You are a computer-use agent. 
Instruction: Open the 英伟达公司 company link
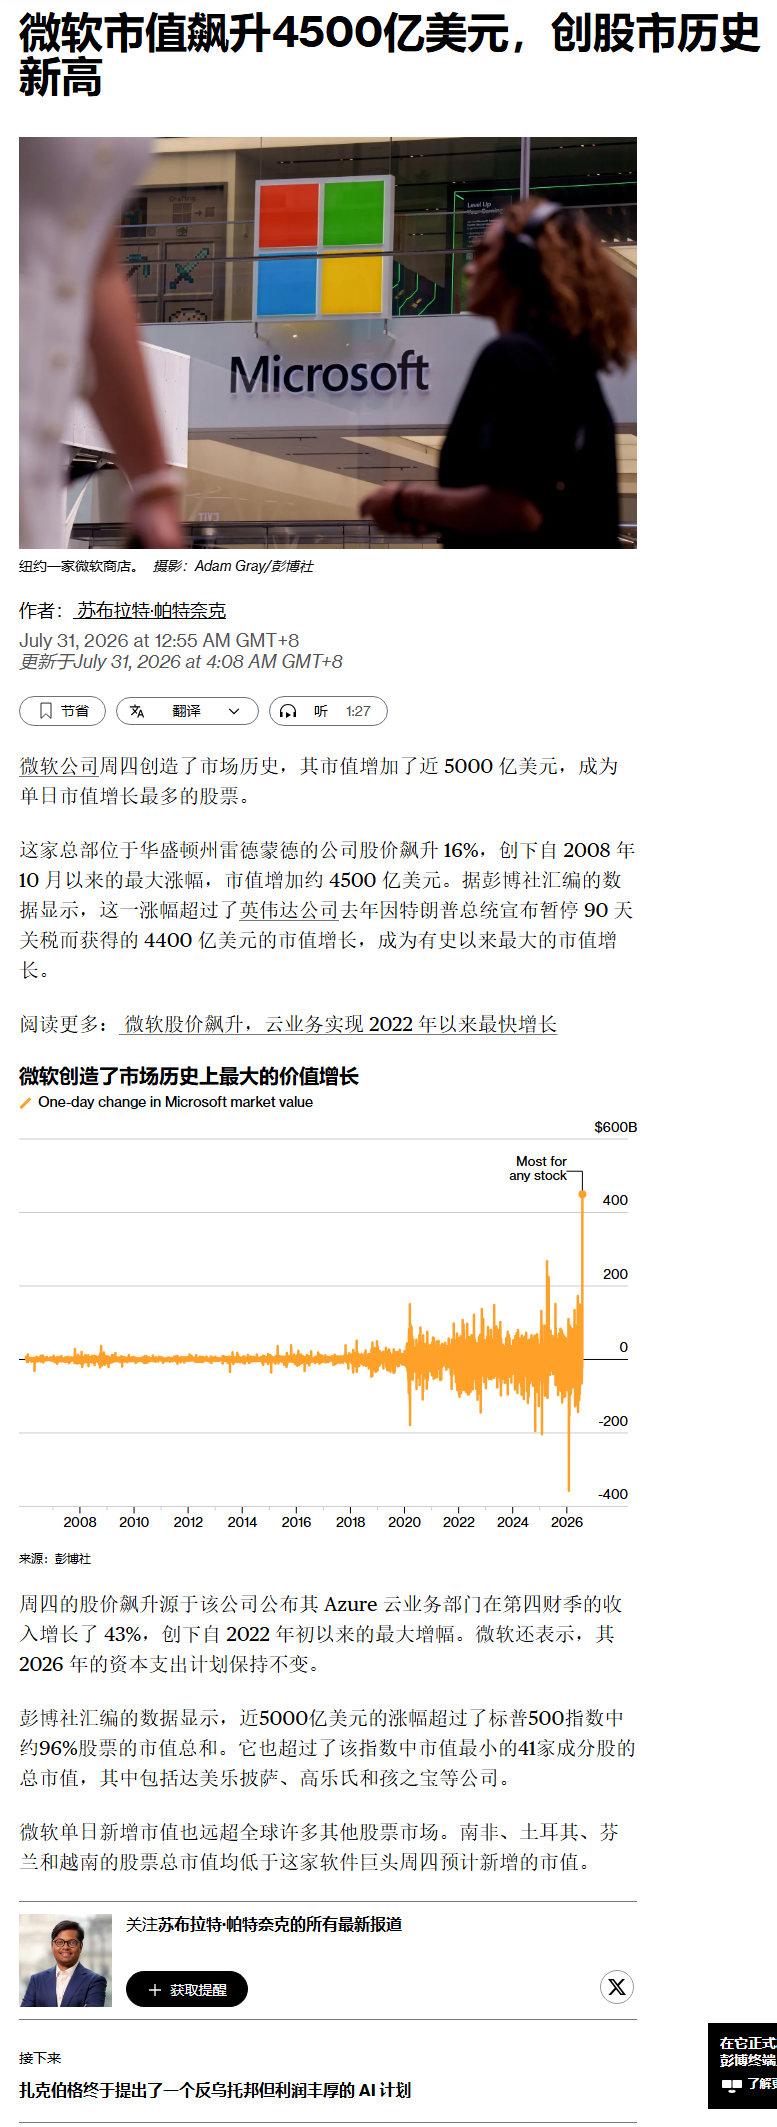tap(289, 910)
